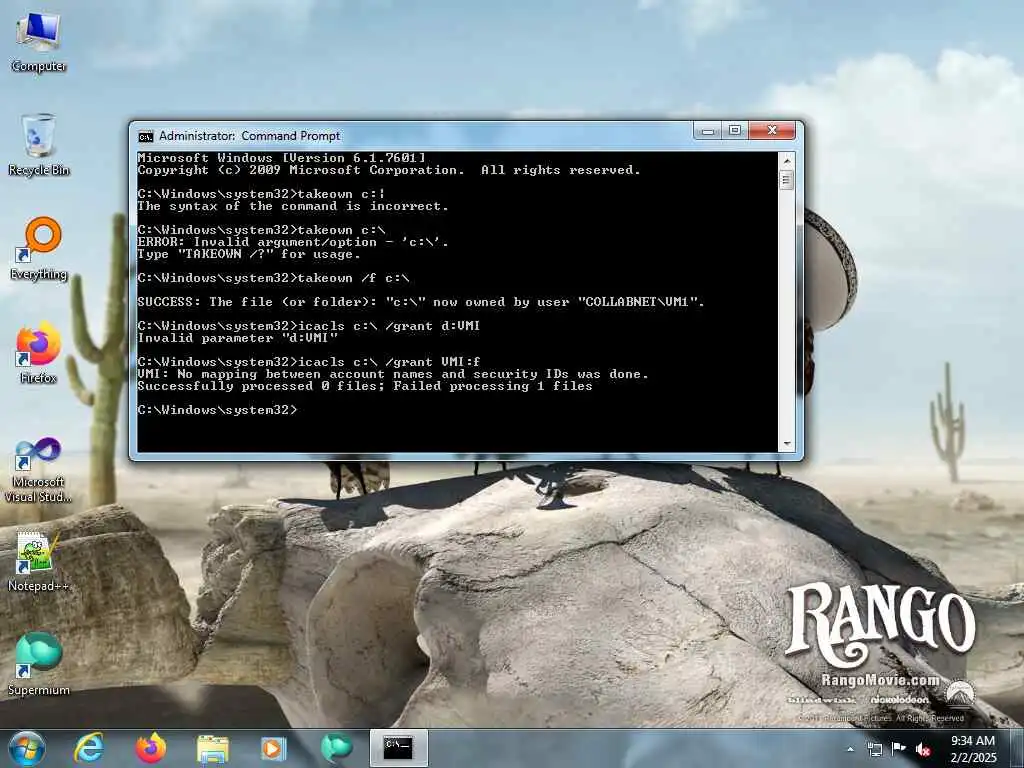Click the 'Type "TAKEOWN /?" for usage' line
Viewport: 1024px width, 768px height.
click(248, 254)
